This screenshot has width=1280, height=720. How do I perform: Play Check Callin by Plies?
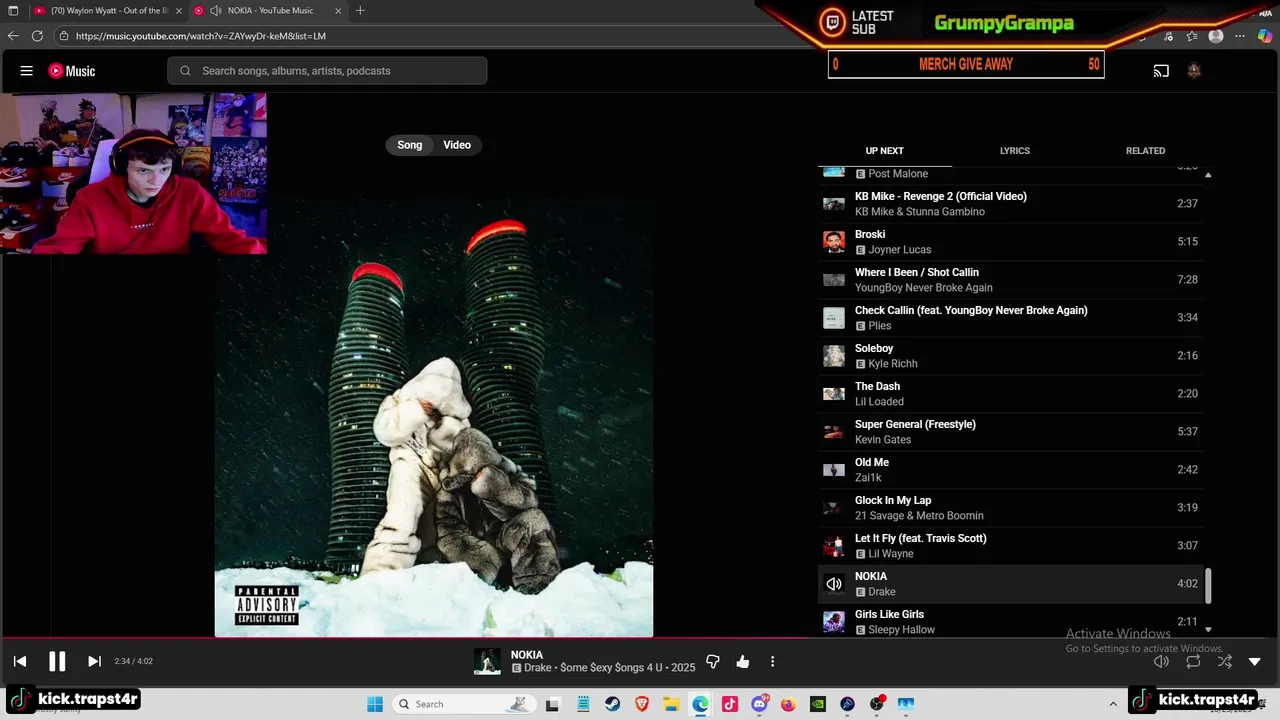point(1010,318)
